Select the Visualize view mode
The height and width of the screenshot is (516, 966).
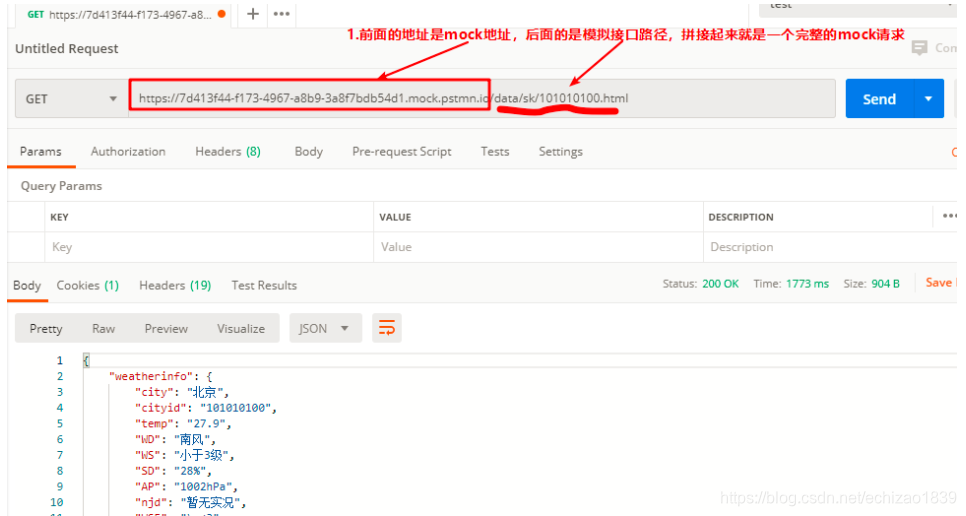(241, 328)
